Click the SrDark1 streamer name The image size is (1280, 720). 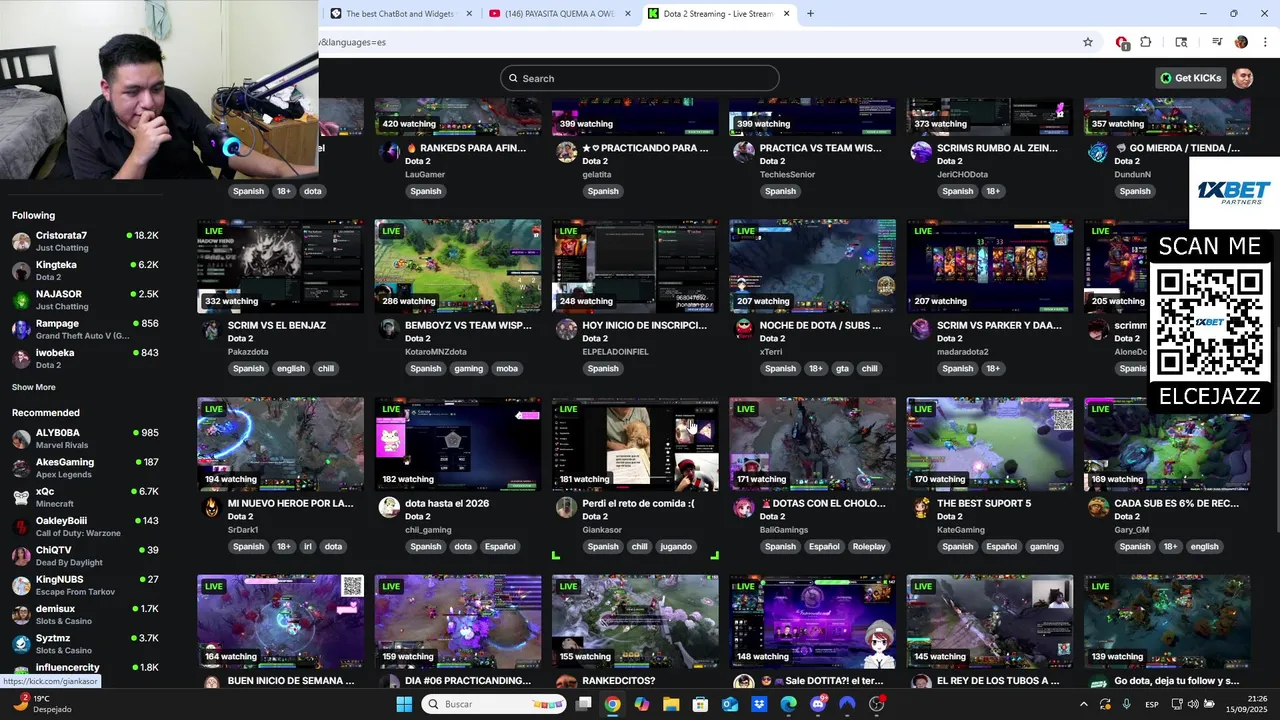pos(243,530)
